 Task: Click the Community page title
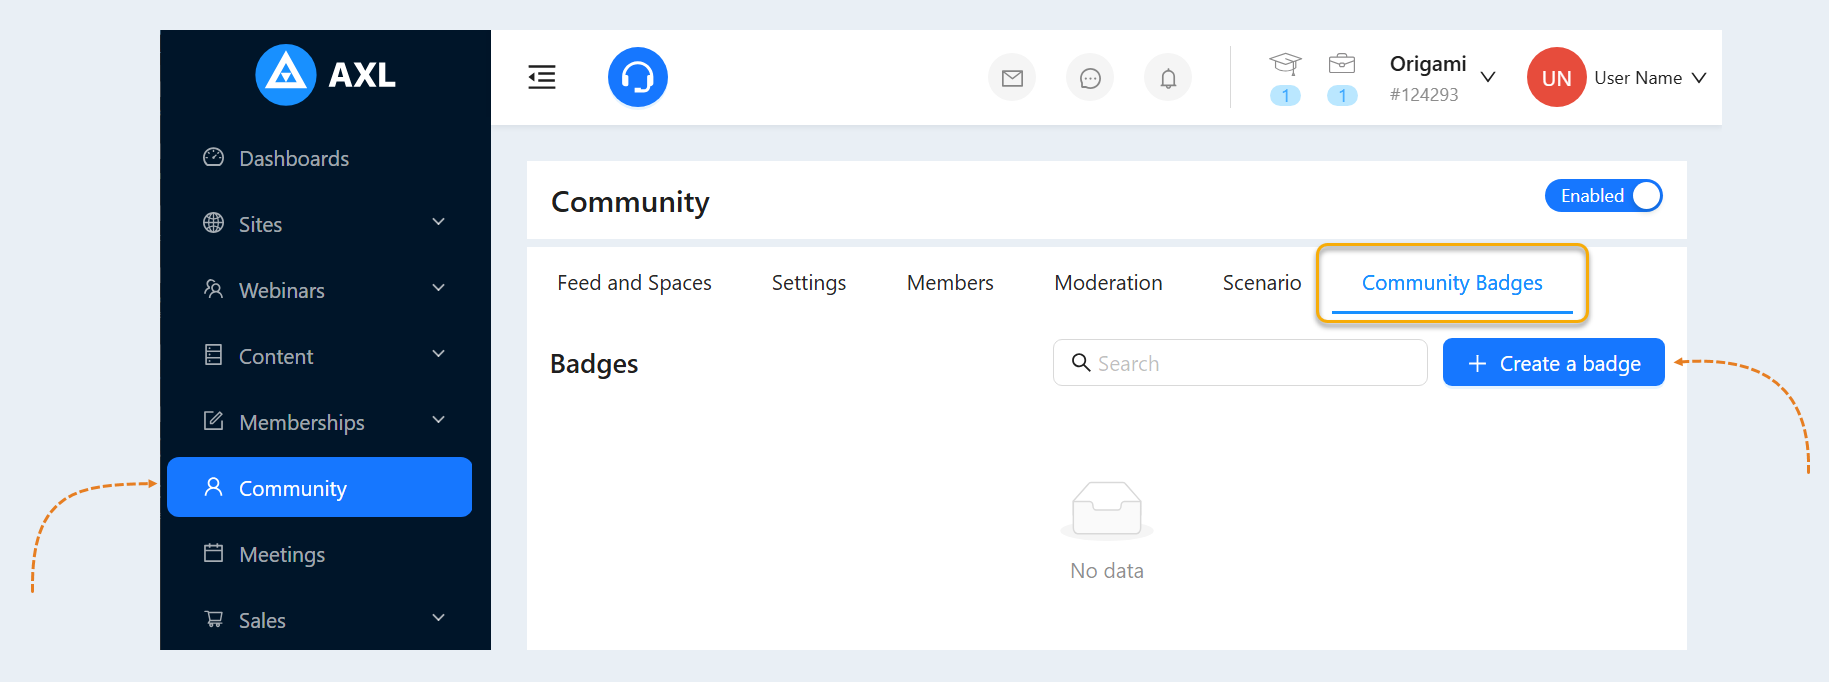point(630,202)
